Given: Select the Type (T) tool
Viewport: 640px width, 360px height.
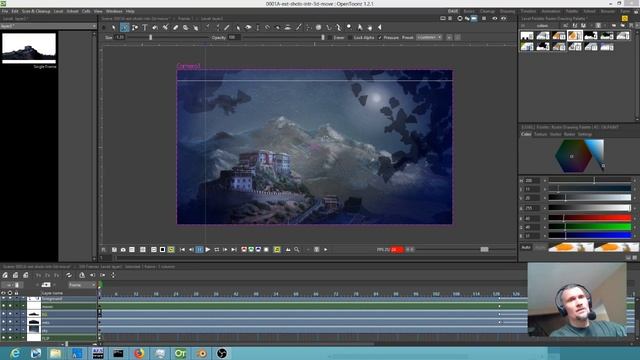Looking at the screenshot, I should [144, 27].
